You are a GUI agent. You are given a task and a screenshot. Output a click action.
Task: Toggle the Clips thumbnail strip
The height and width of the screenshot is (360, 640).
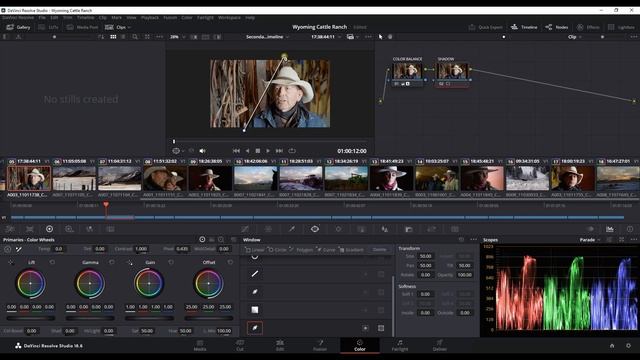[x=116, y=27]
